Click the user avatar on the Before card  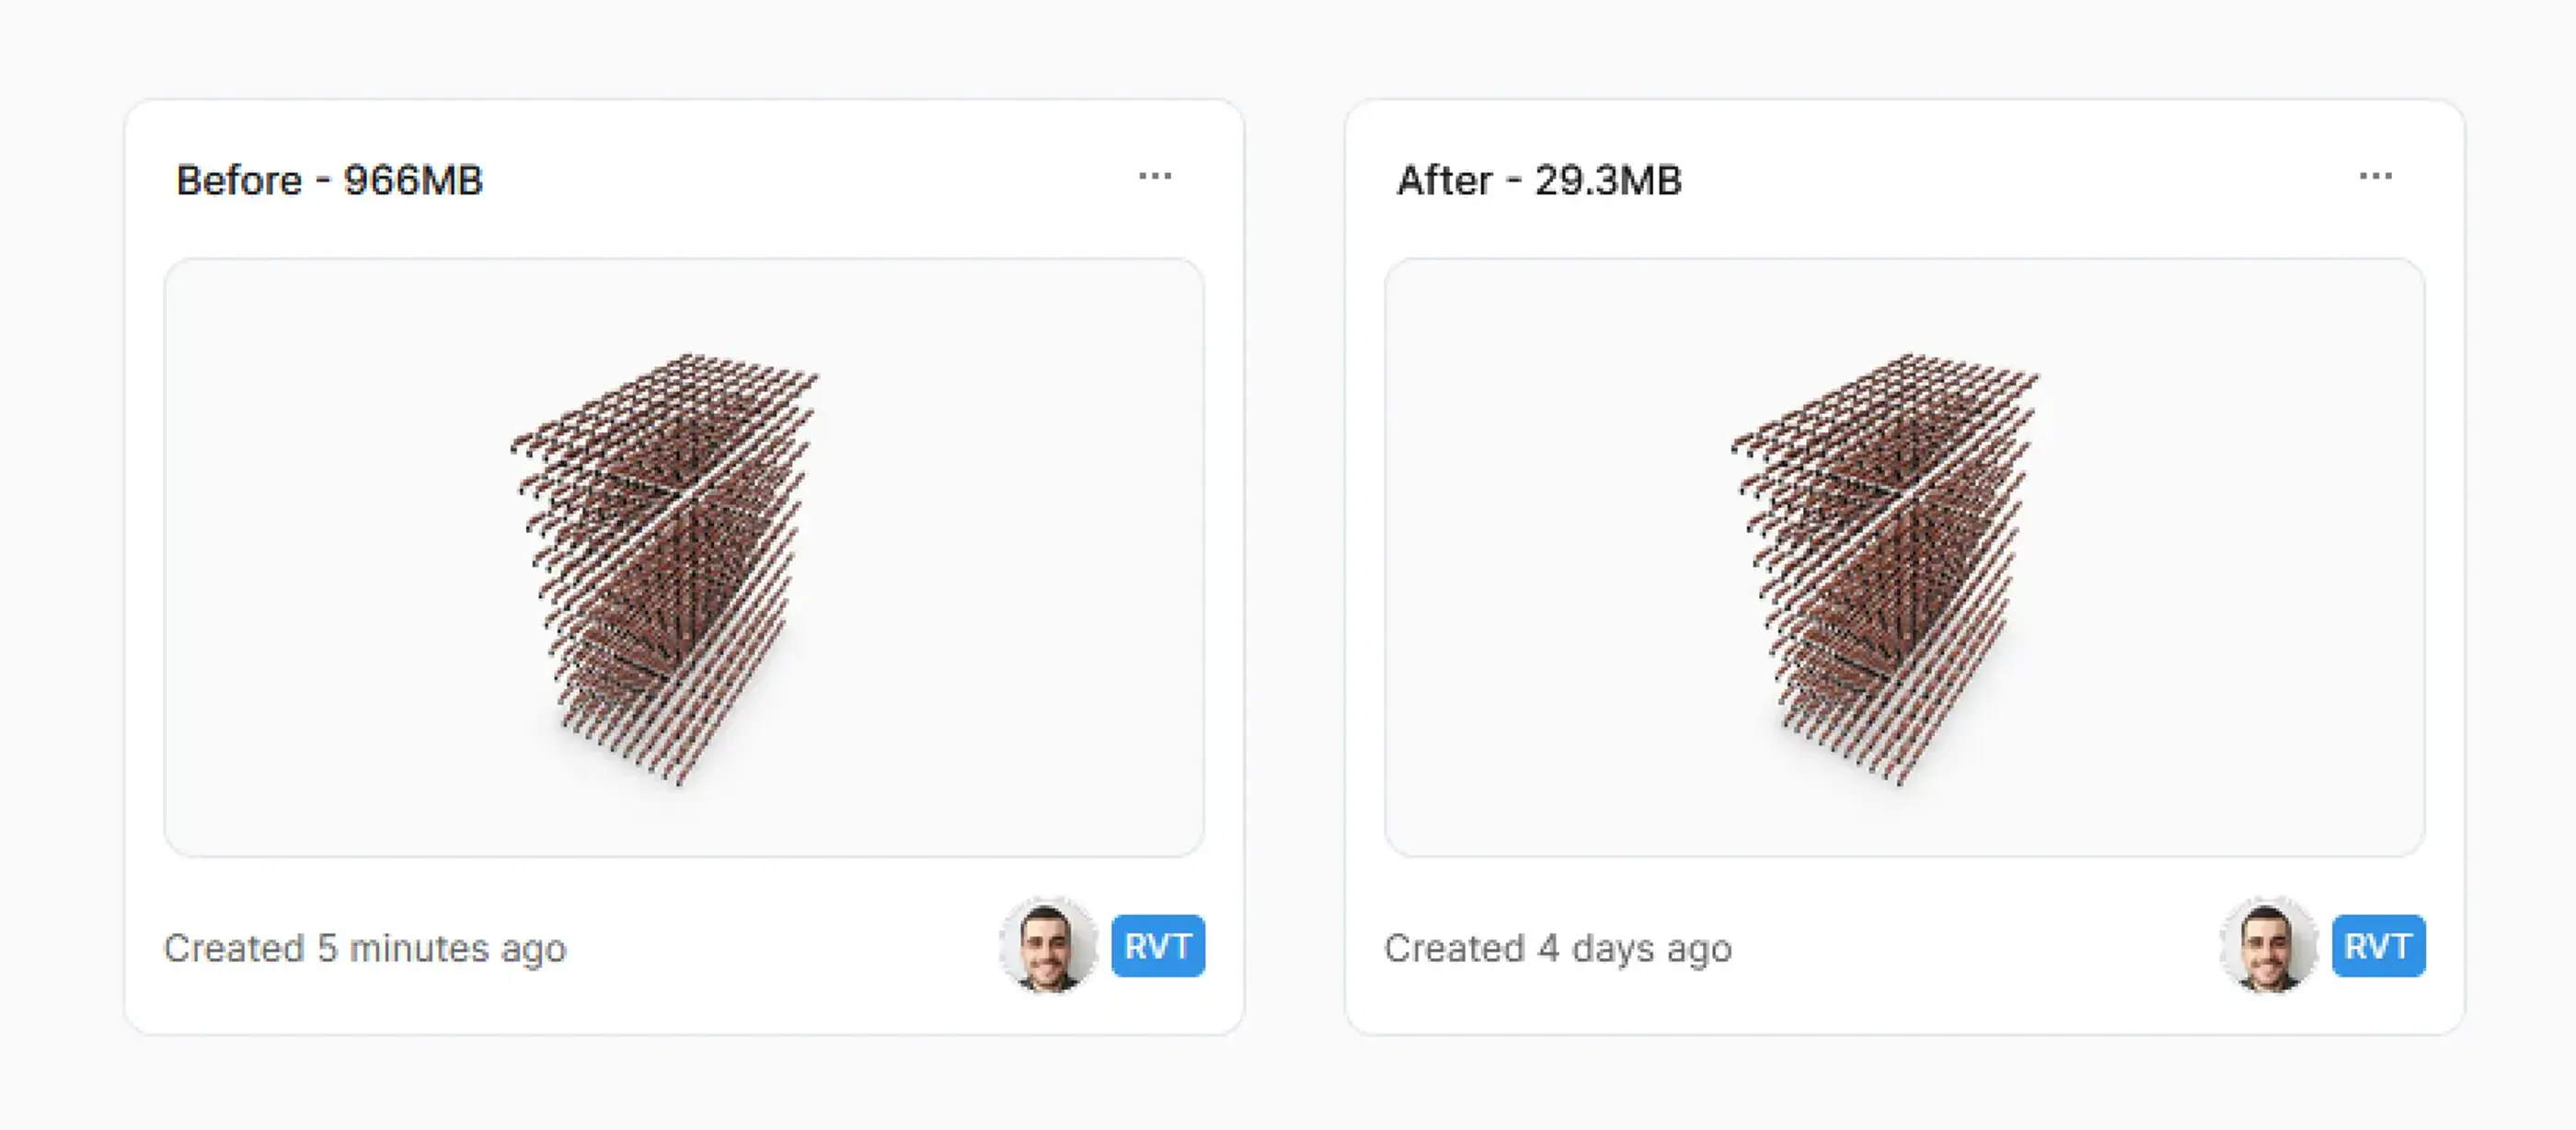1047,946
